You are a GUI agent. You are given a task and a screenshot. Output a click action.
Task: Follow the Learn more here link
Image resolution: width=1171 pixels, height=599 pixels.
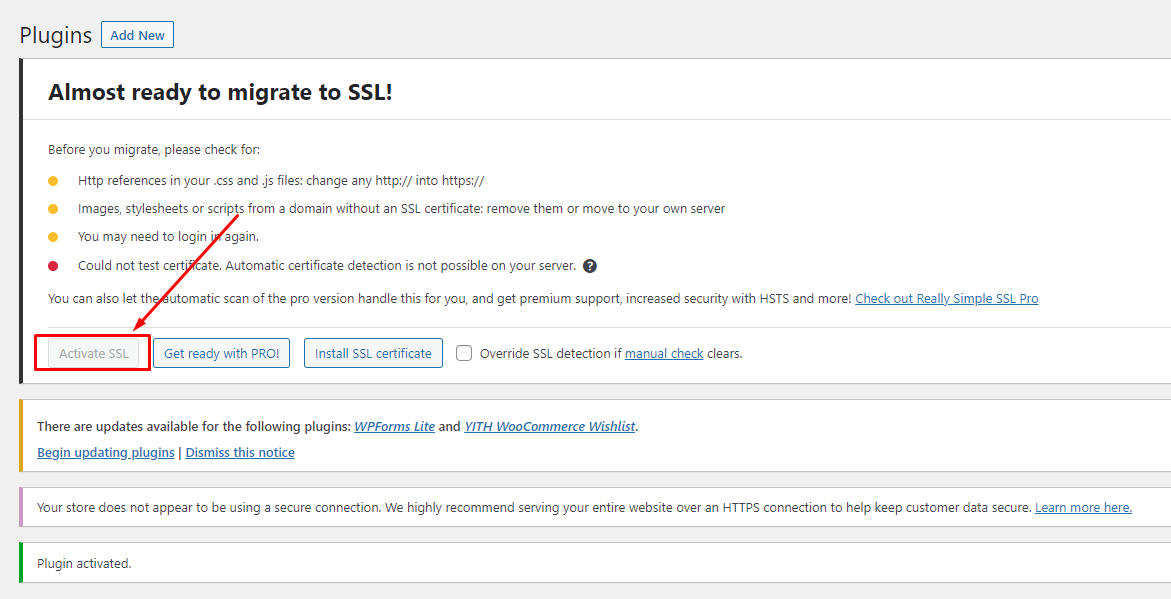point(1083,507)
